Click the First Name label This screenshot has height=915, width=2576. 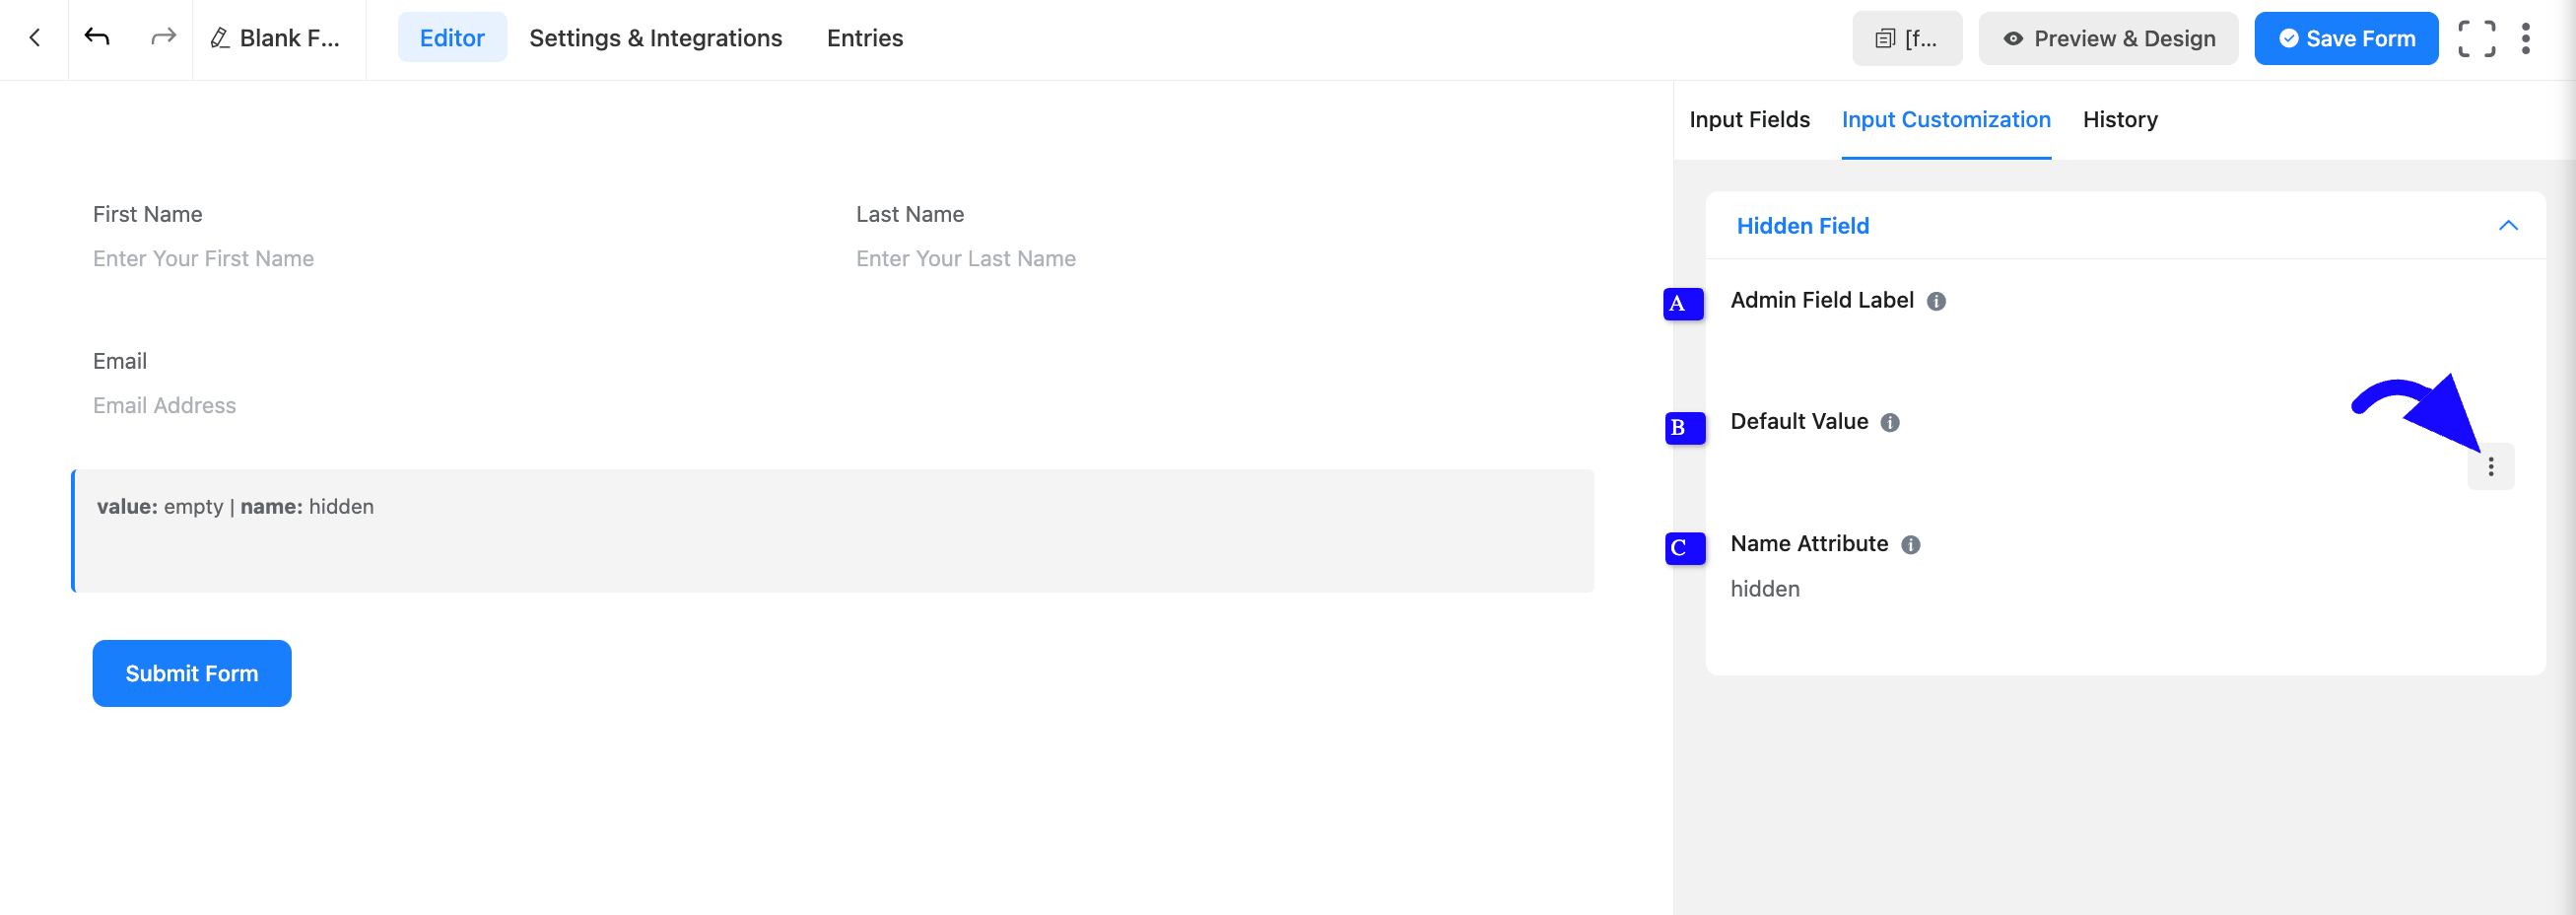(x=148, y=214)
